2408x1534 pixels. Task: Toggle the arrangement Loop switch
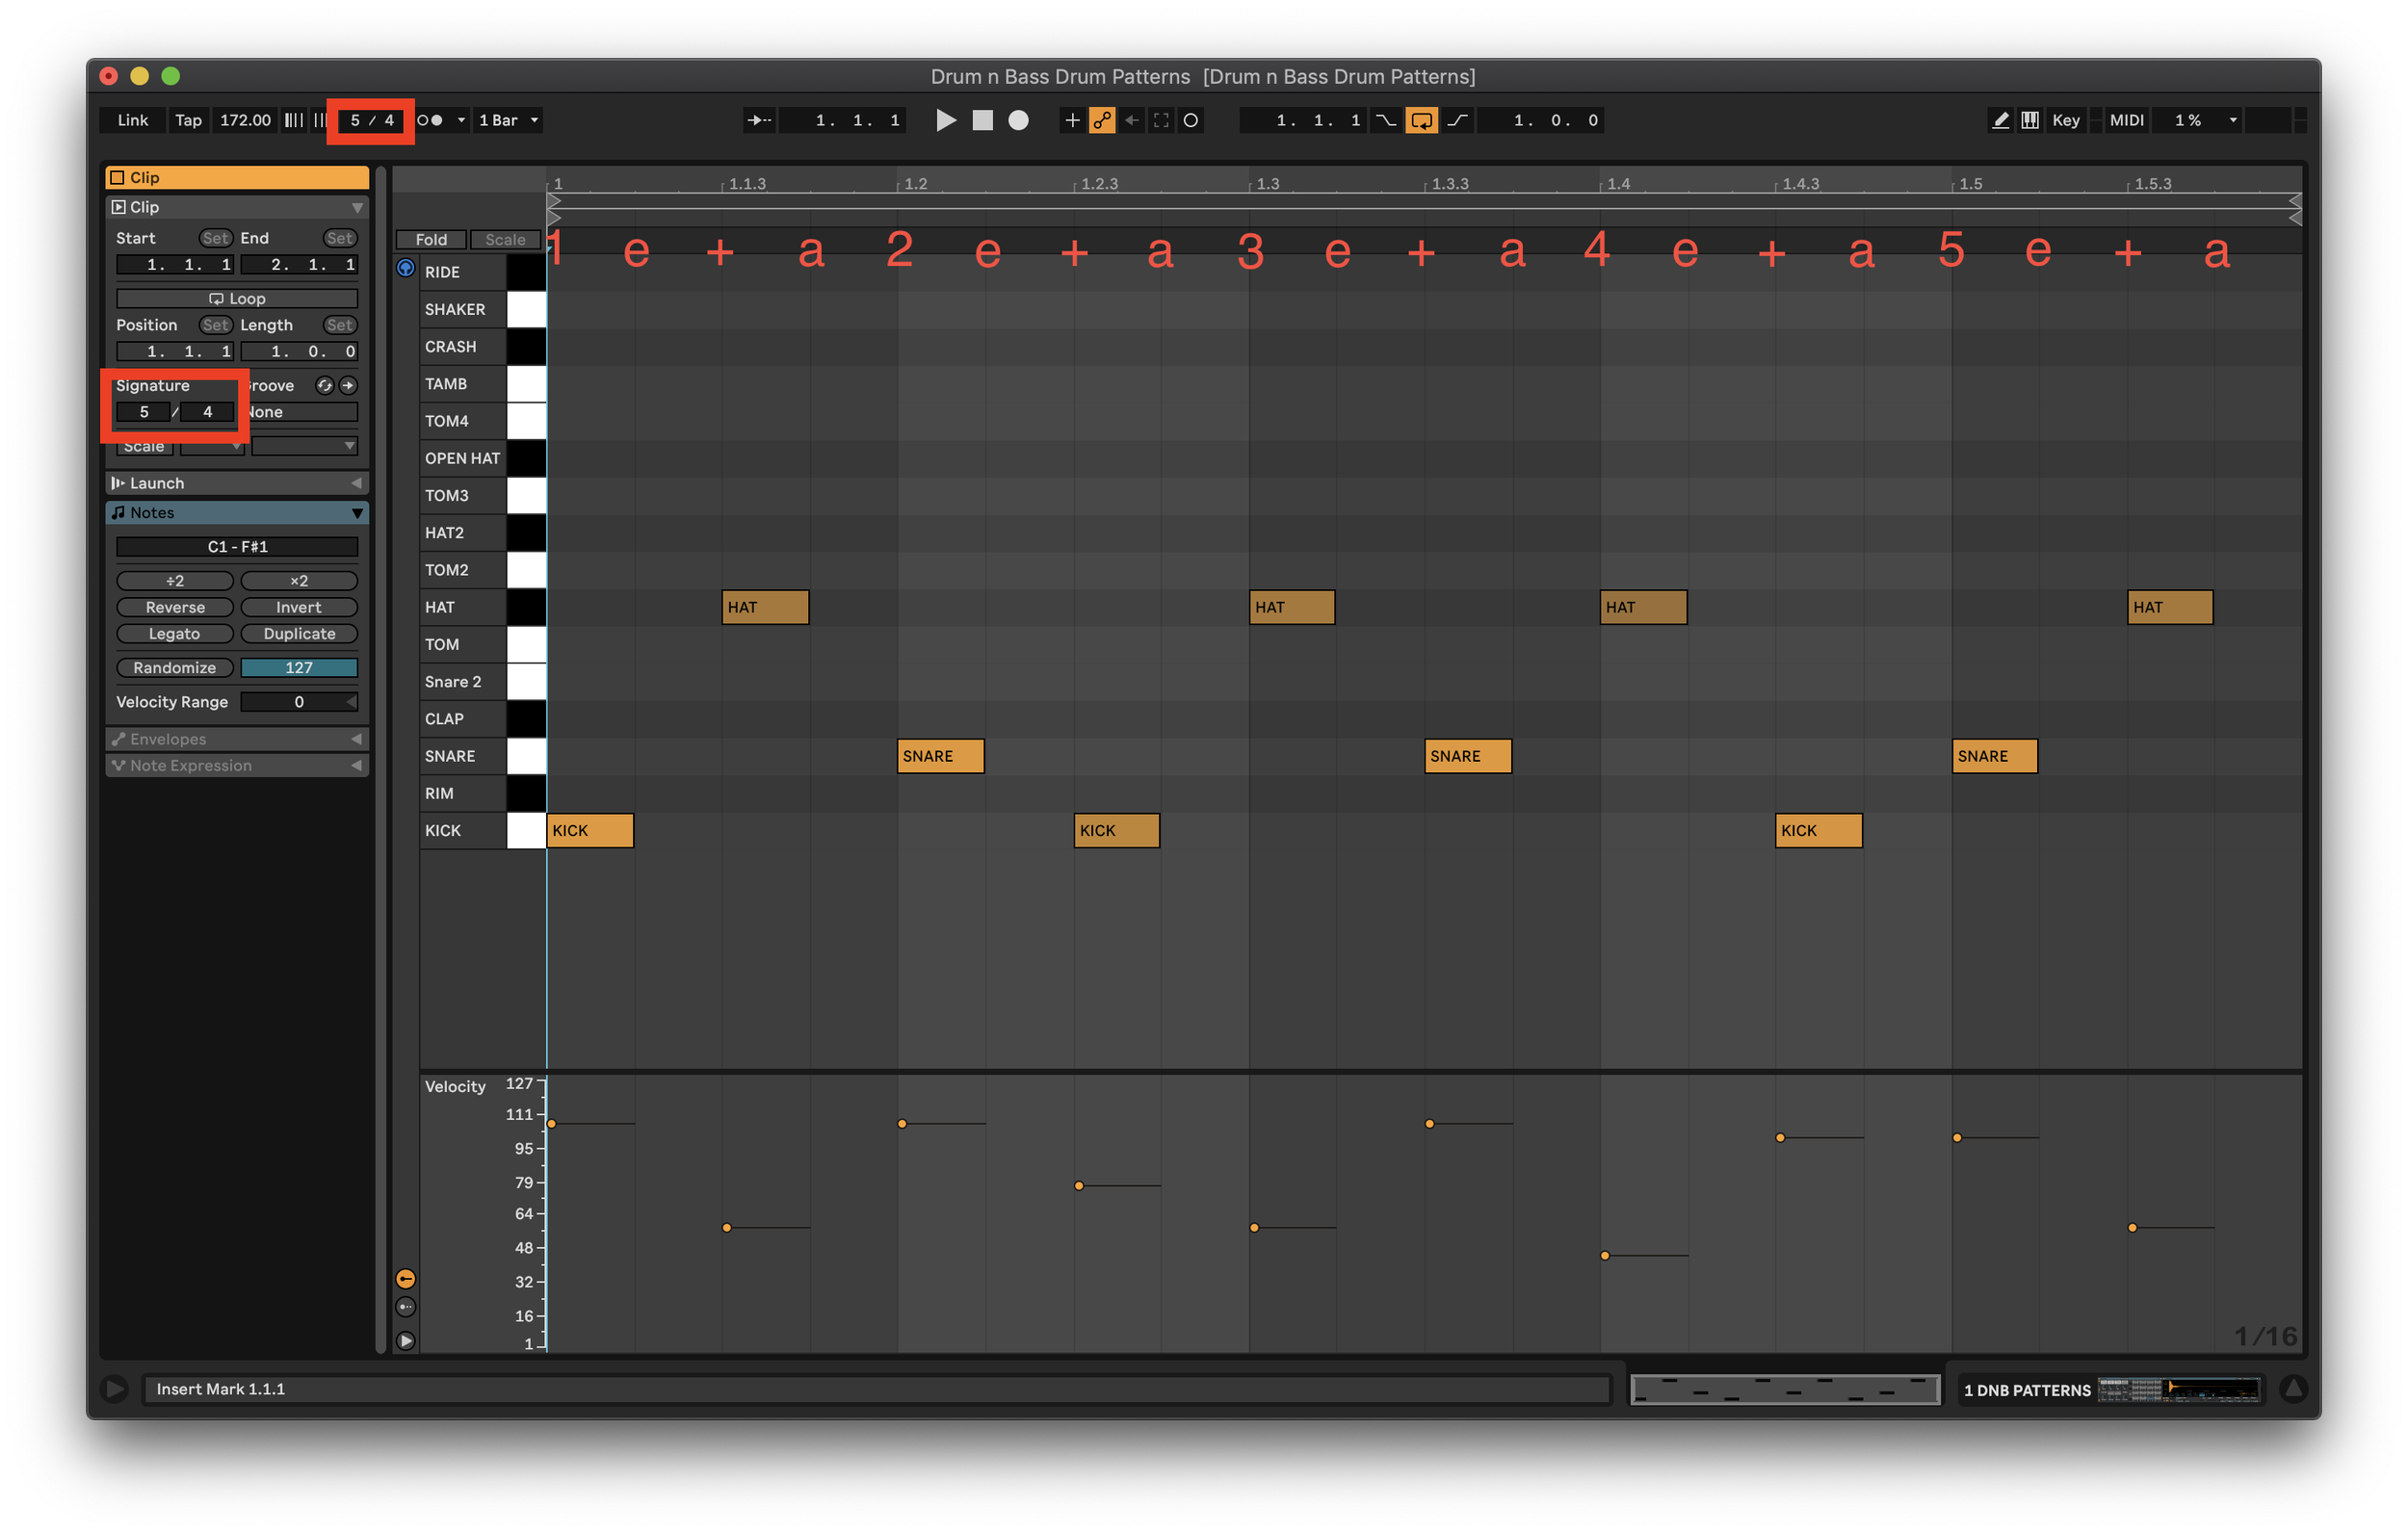tap(1421, 120)
